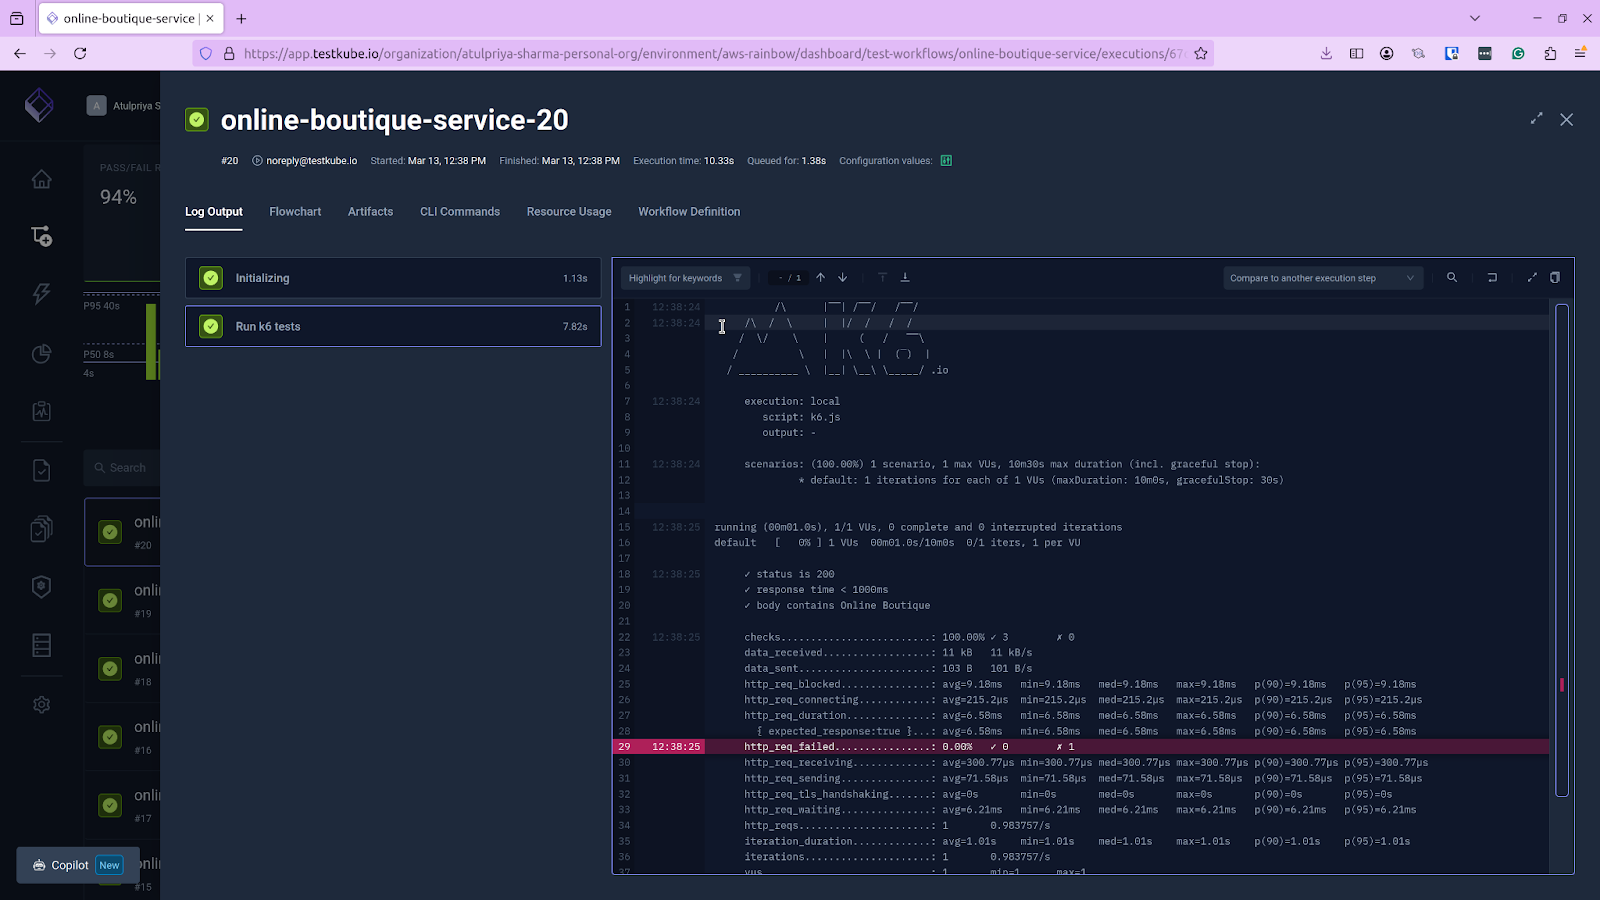Open the test suites stacked-documents sidebar icon

point(41,528)
